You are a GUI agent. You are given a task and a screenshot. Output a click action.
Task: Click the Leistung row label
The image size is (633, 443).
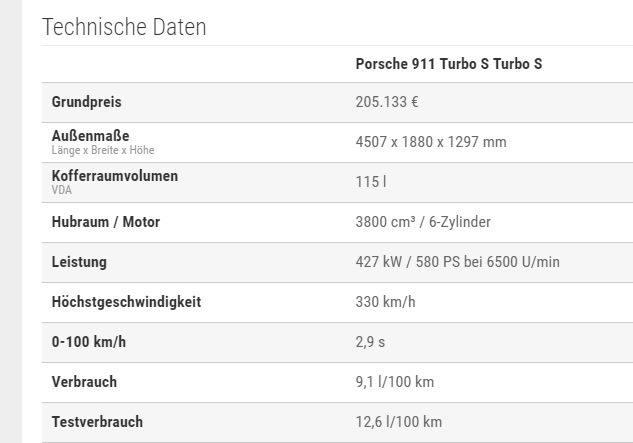[x=79, y=262]
